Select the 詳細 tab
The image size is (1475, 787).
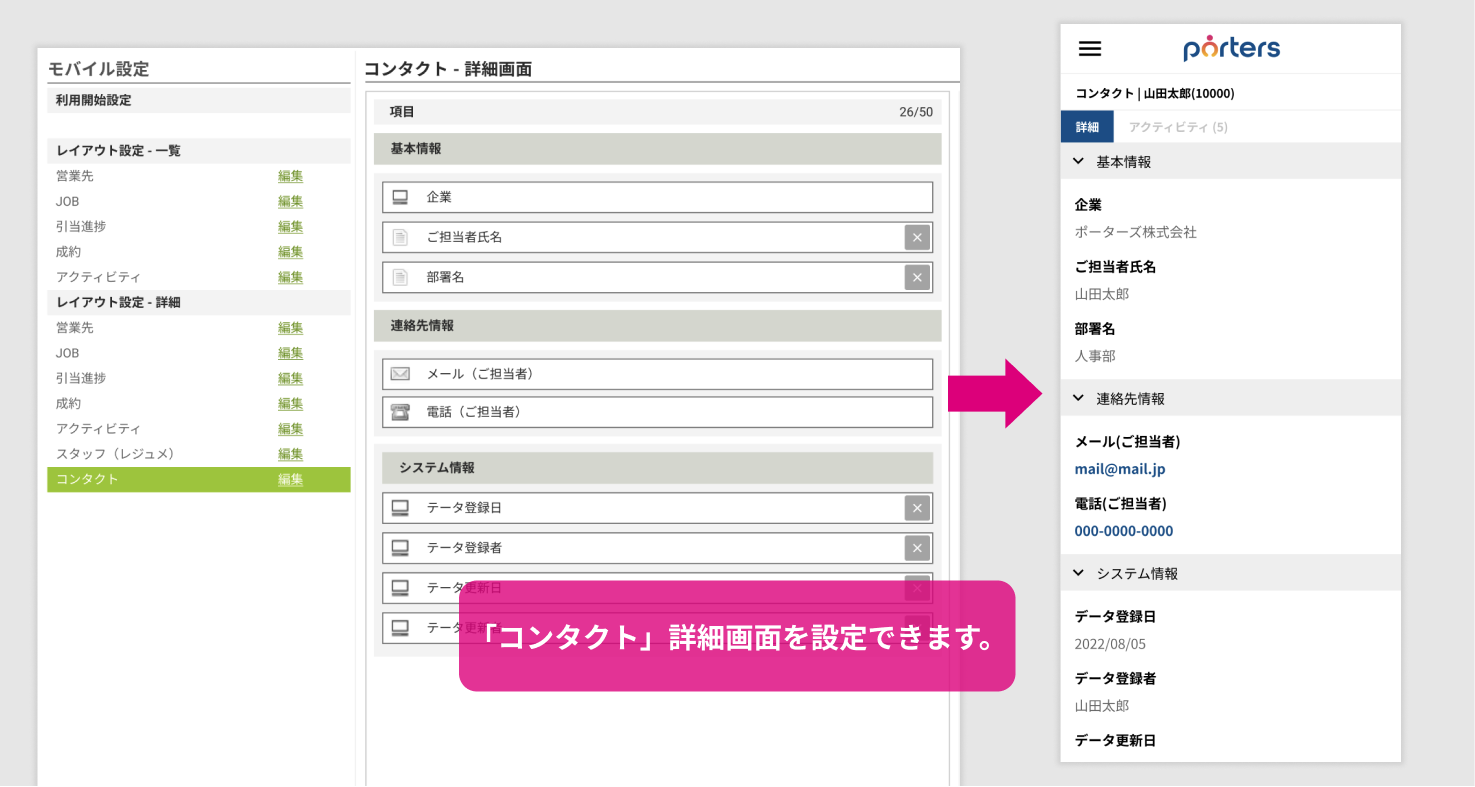1087,127
